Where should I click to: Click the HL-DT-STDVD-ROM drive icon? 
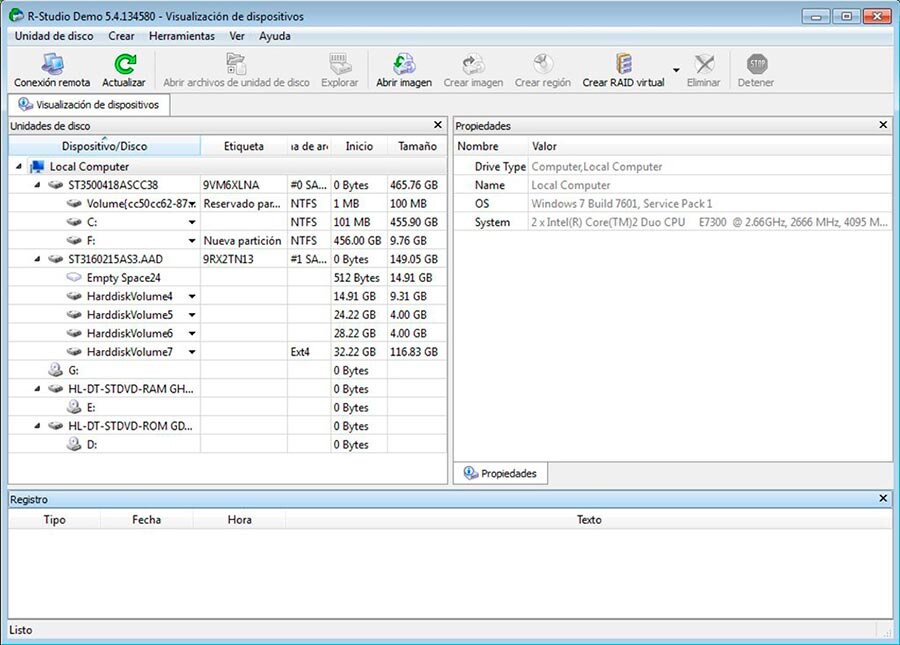pos(56,426)
